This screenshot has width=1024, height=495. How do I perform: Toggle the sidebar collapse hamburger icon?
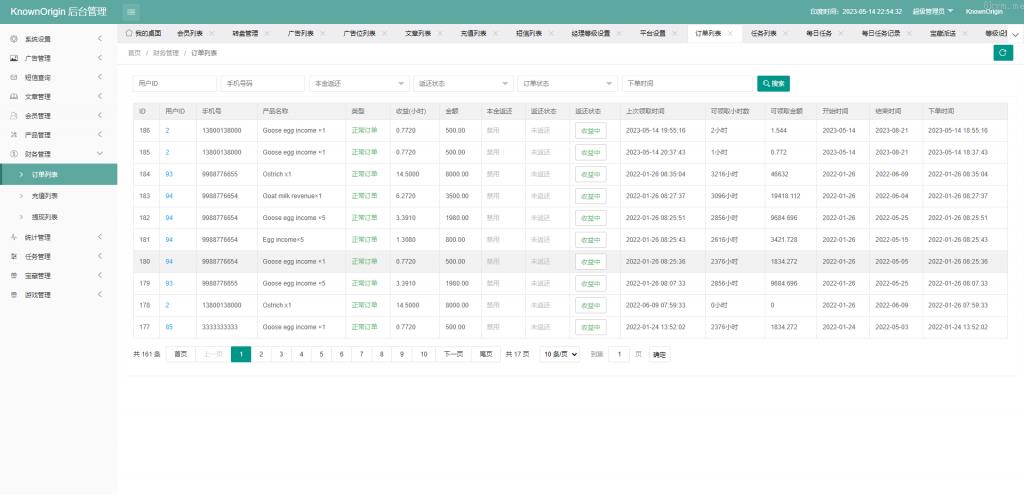pyautogui.click(x=132, y=11)
